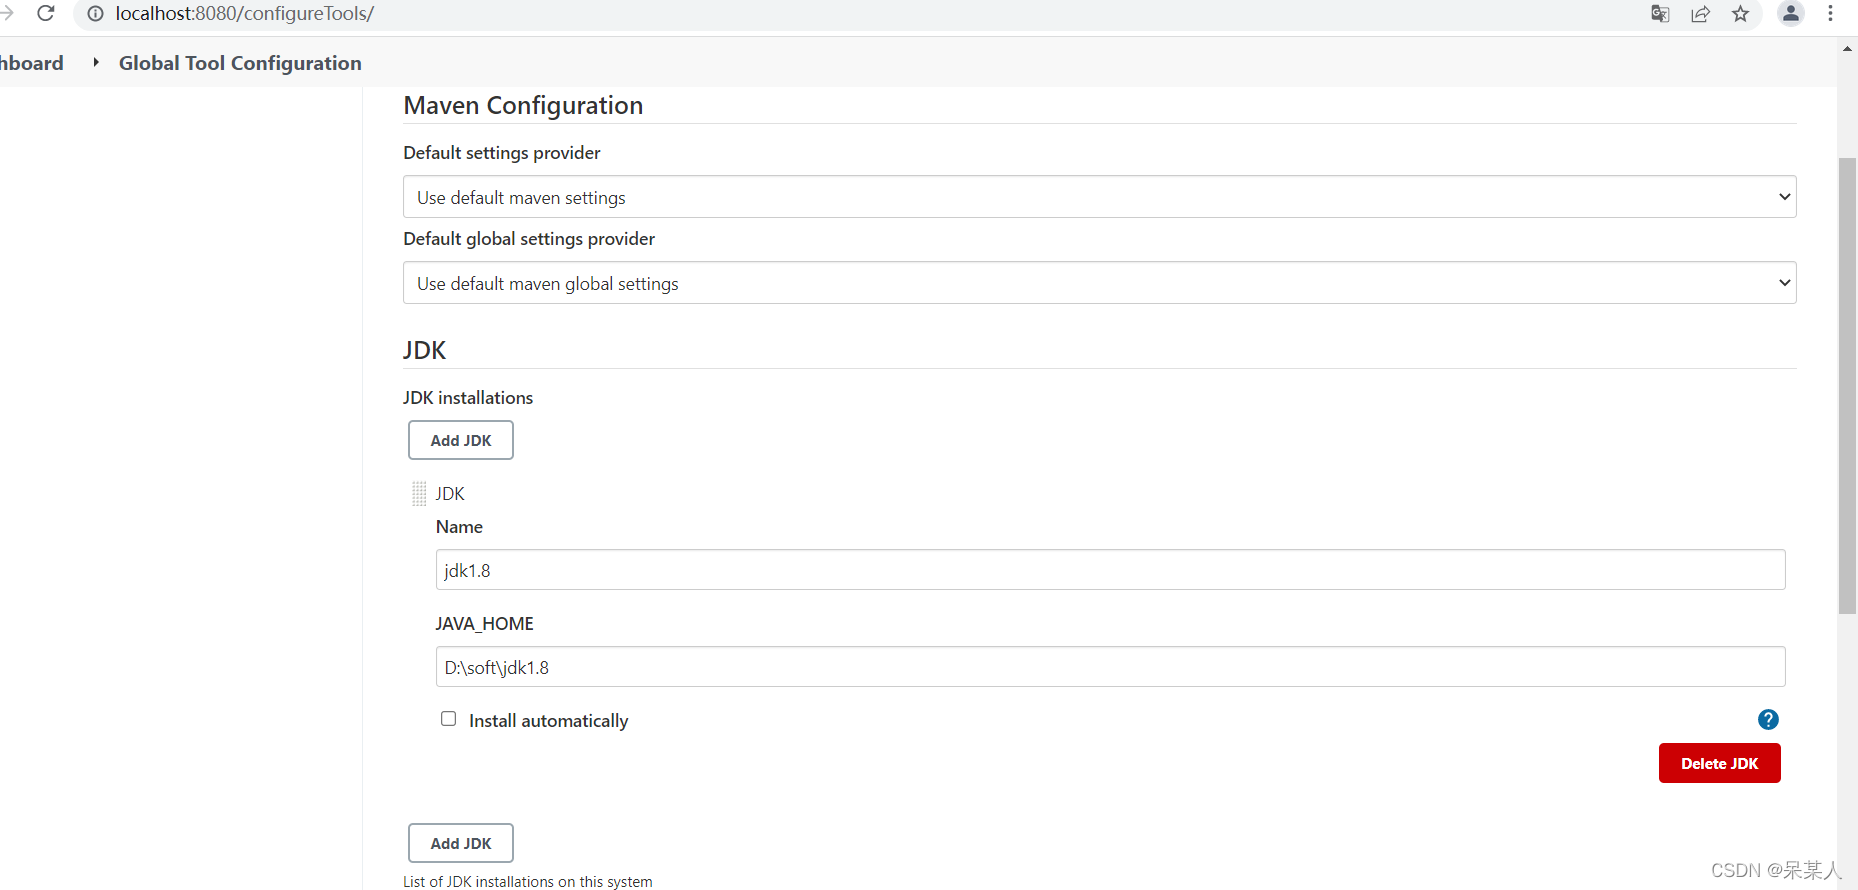This screenshot has height=890, width=1858.
Task: Click the Default settings provider label
Action: [x=502, y=153]
